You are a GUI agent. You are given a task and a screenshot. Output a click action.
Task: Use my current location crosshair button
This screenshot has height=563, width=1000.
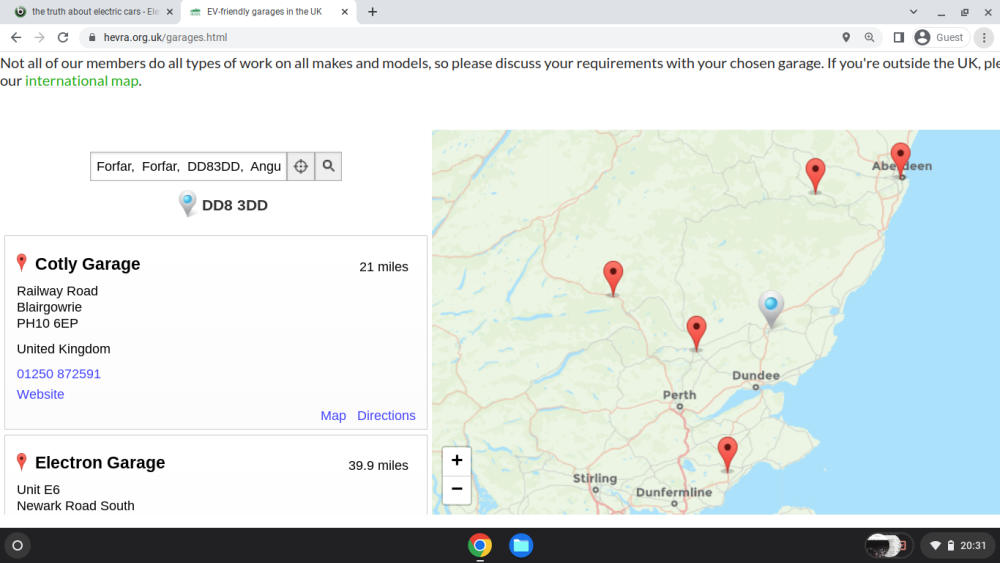point(300,166)
